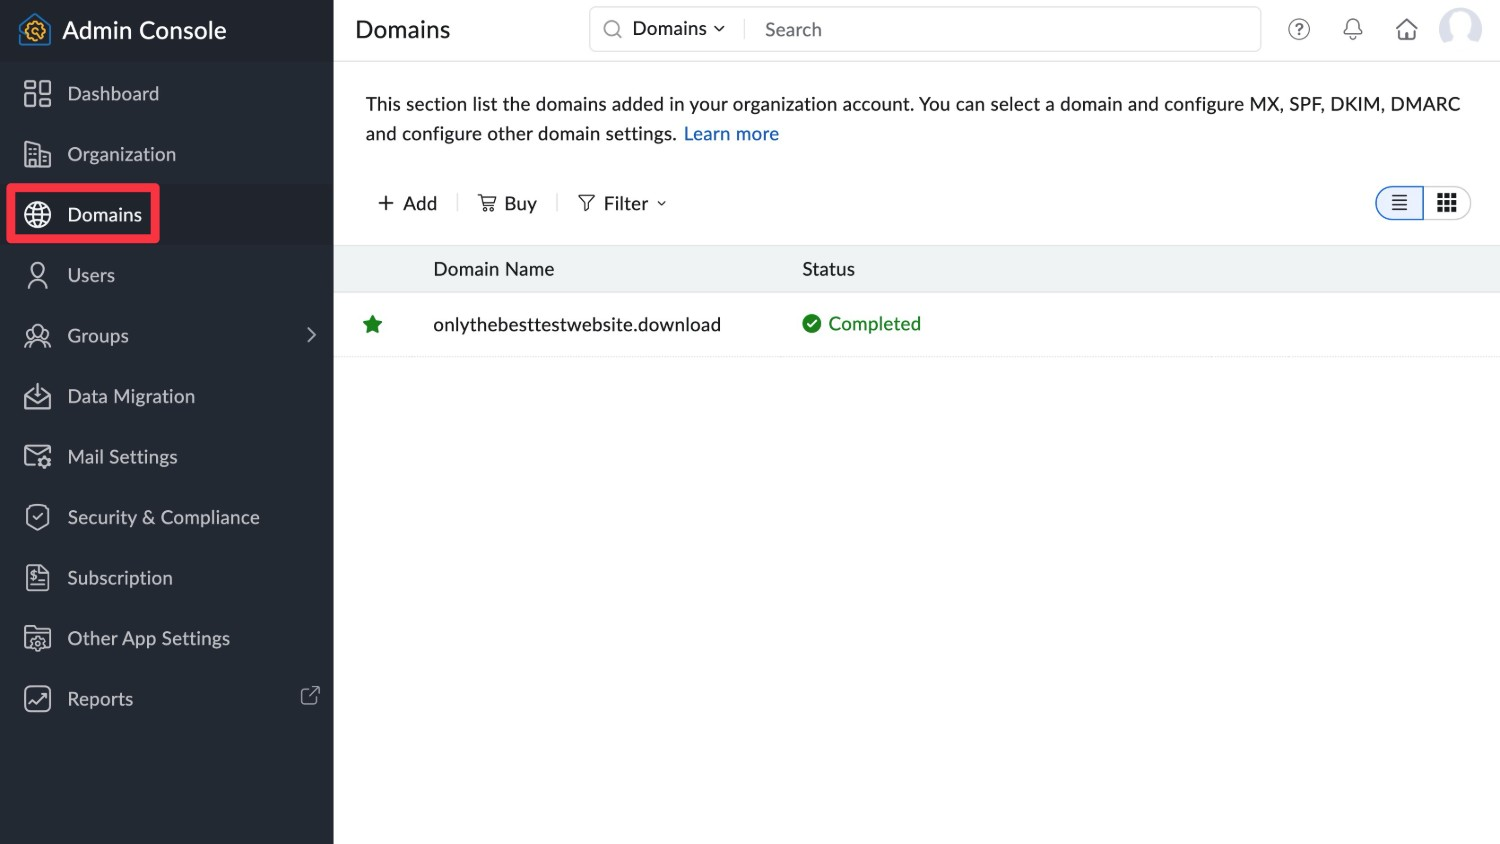Screen dimensions: 1500x844
Task: Click the Add domain button
Action: pyautogui.click(x=406, y=203)
